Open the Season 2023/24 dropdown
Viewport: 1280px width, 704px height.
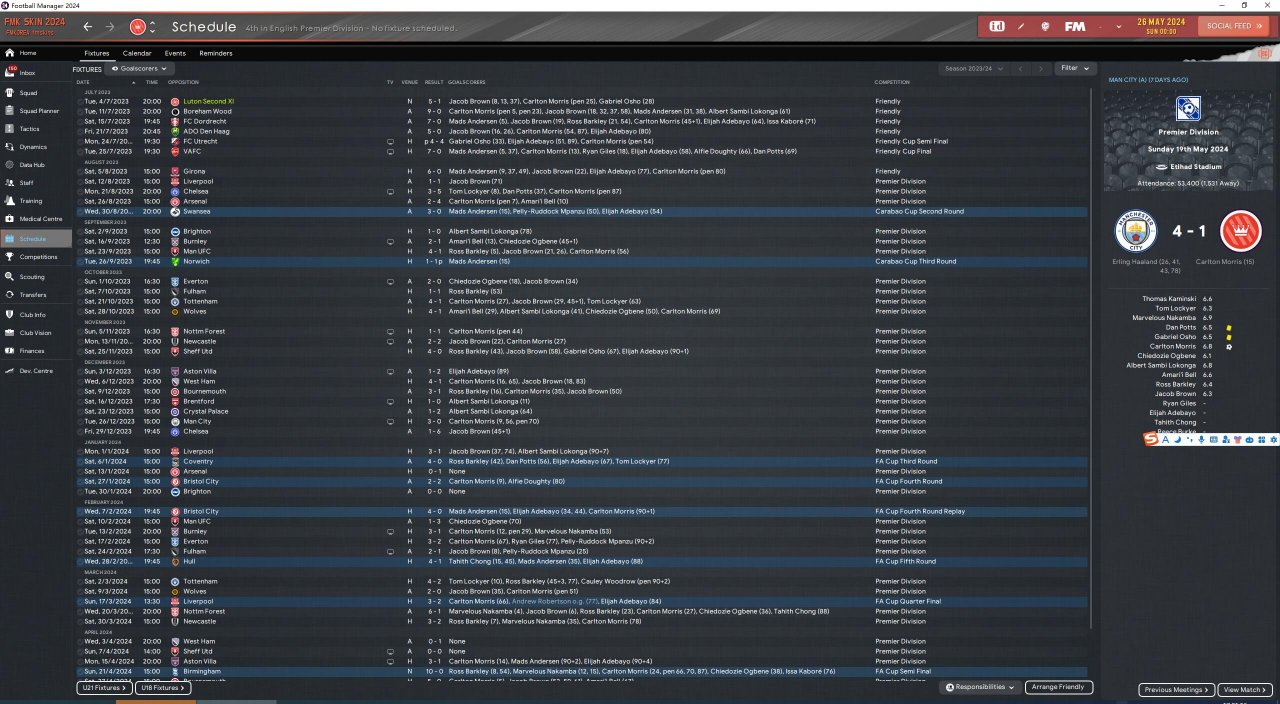[x=972, y=69]
